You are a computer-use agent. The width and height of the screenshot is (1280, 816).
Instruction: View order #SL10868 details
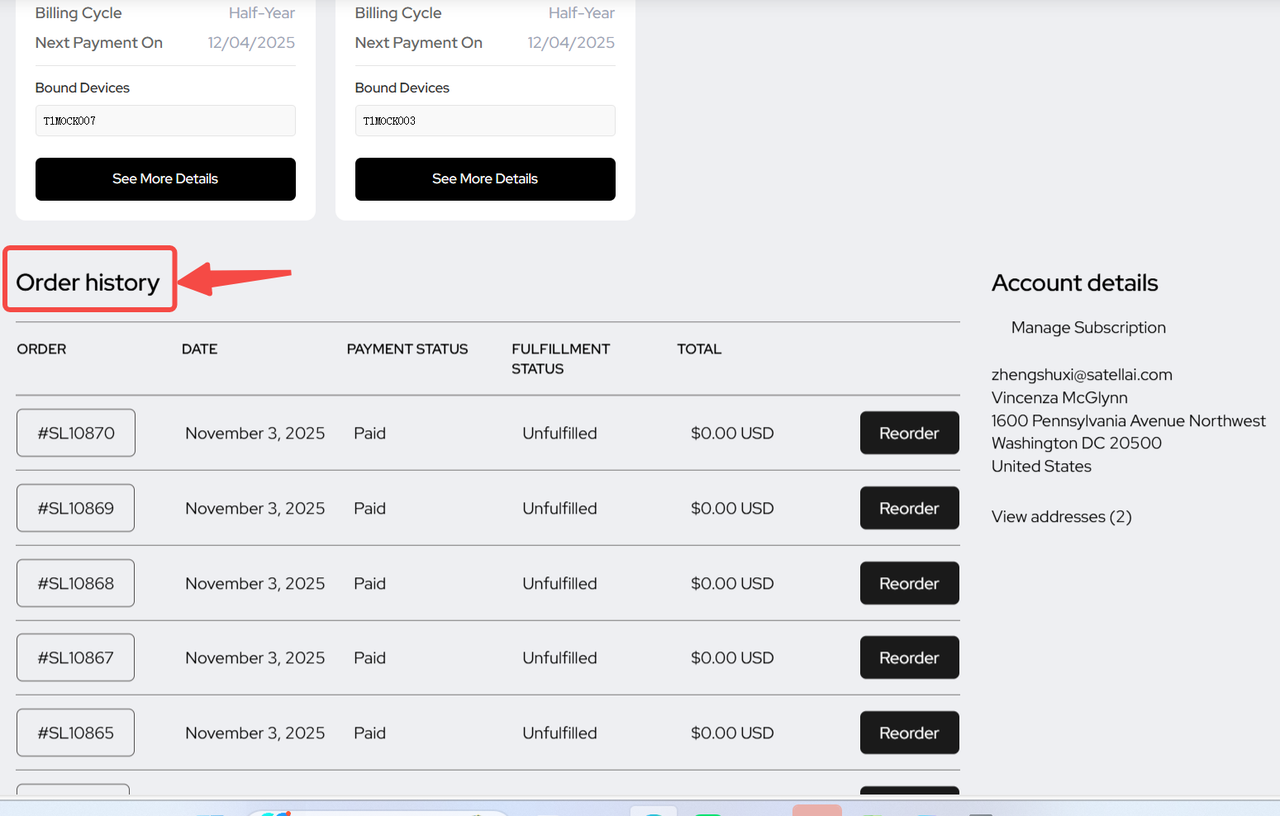[x=76, y=583]
